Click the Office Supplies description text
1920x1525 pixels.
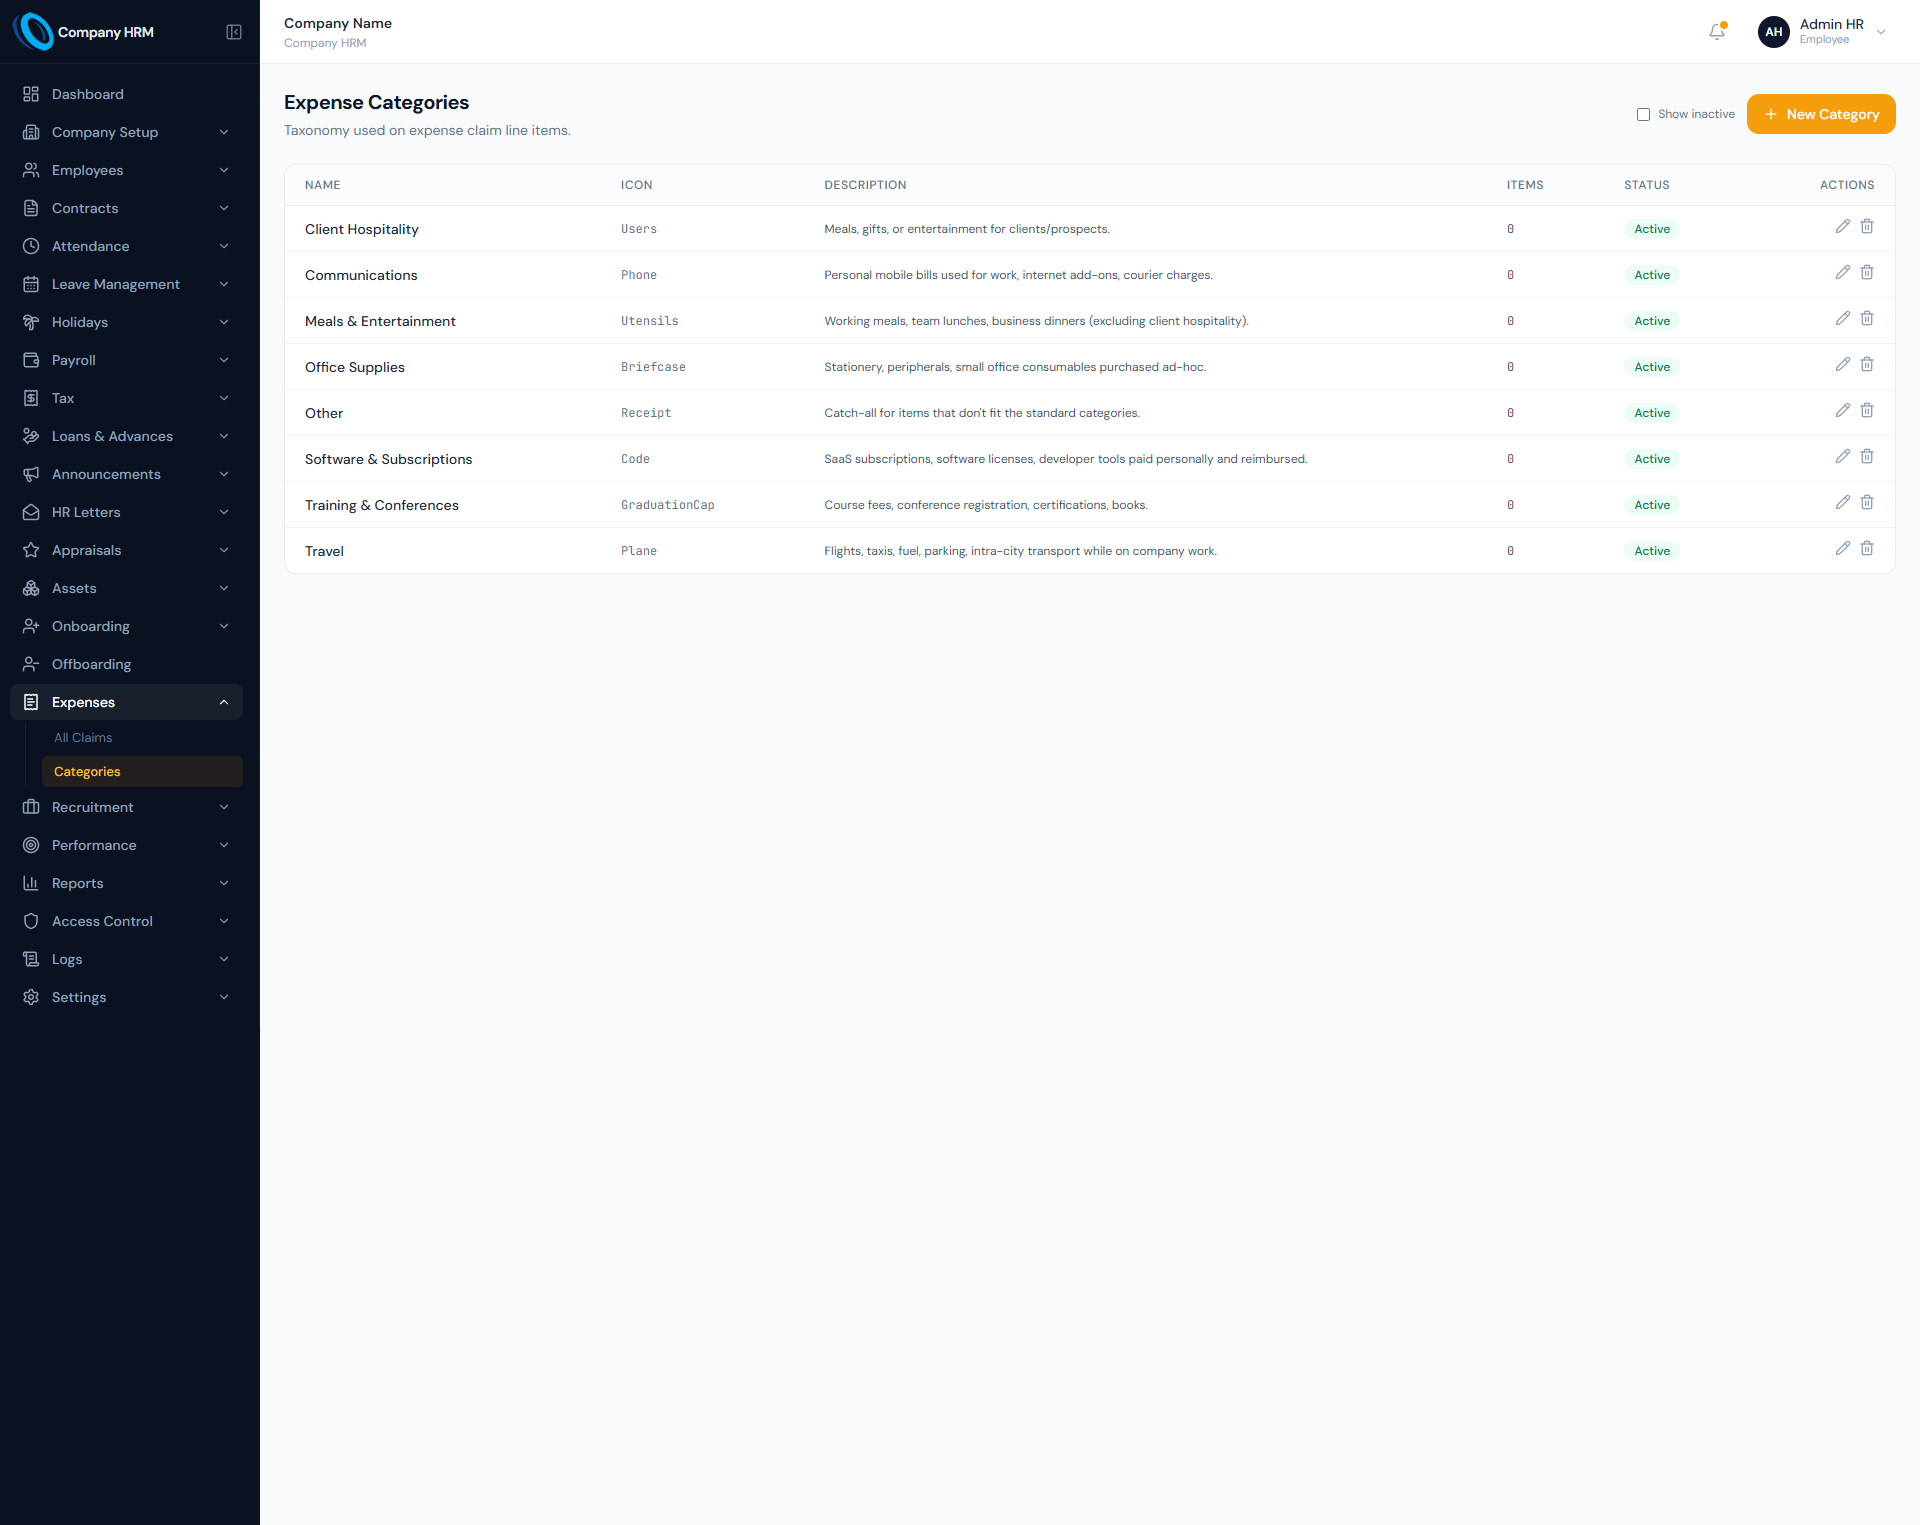(1015, 367)
